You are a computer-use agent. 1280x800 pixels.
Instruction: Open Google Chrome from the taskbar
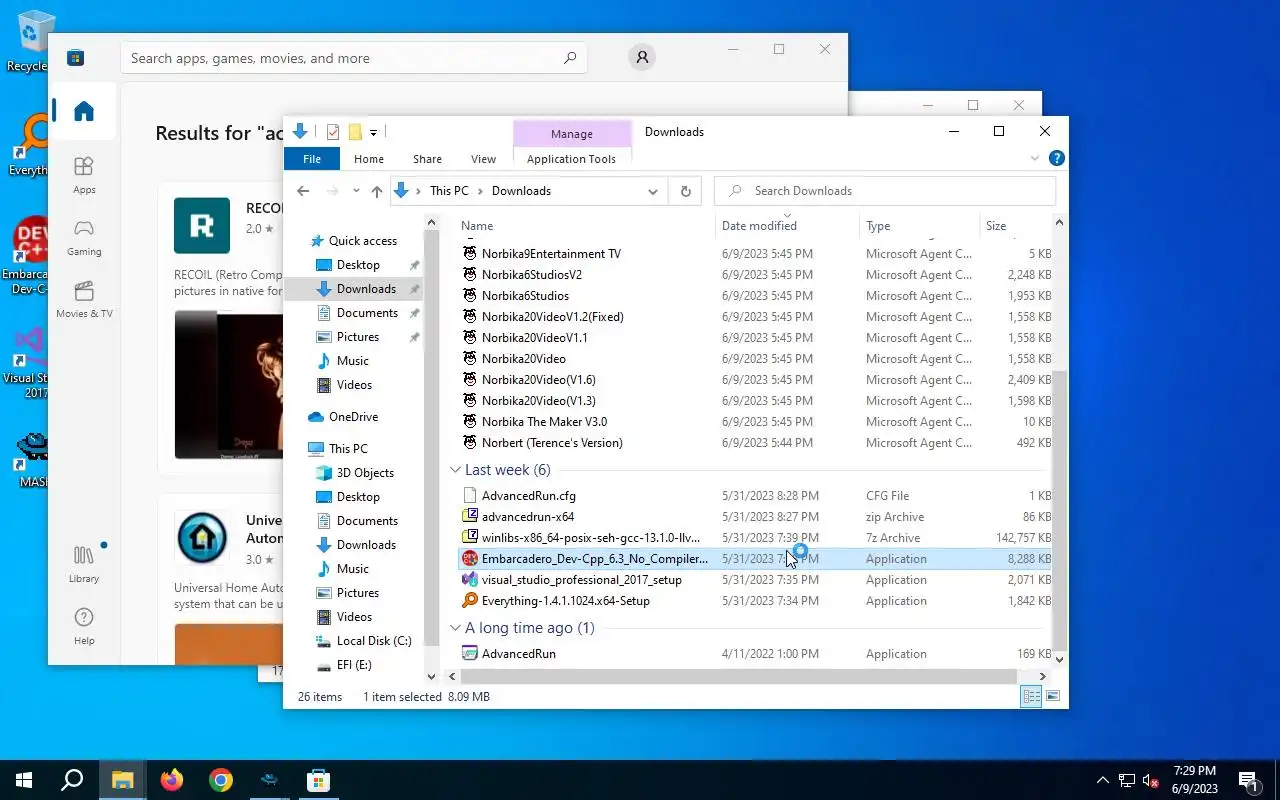[x=221, y=780]
